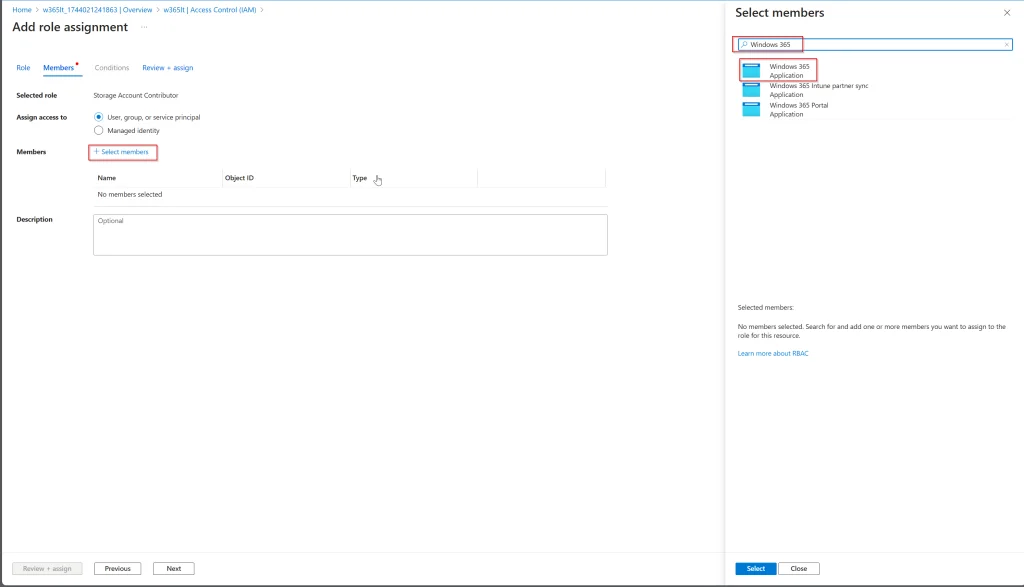Click the blue Select button
Screen dimensions: 1024x587
(x=756, y=569)
